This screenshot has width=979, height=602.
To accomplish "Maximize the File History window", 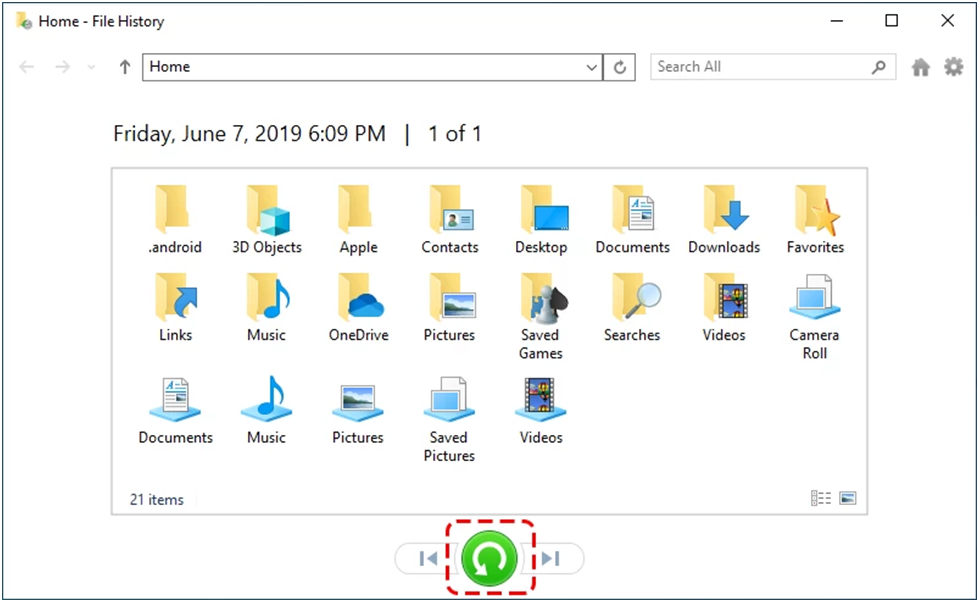I will pos(892,21).
